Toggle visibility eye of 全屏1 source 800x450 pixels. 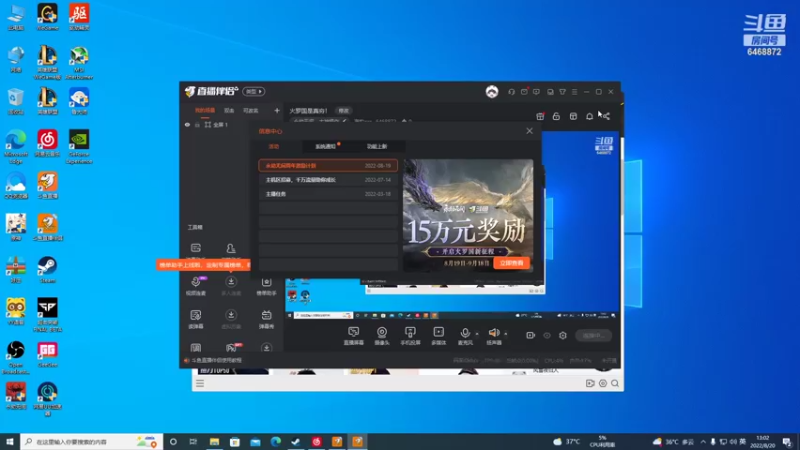pyautogui.click(x=187, y=124)
